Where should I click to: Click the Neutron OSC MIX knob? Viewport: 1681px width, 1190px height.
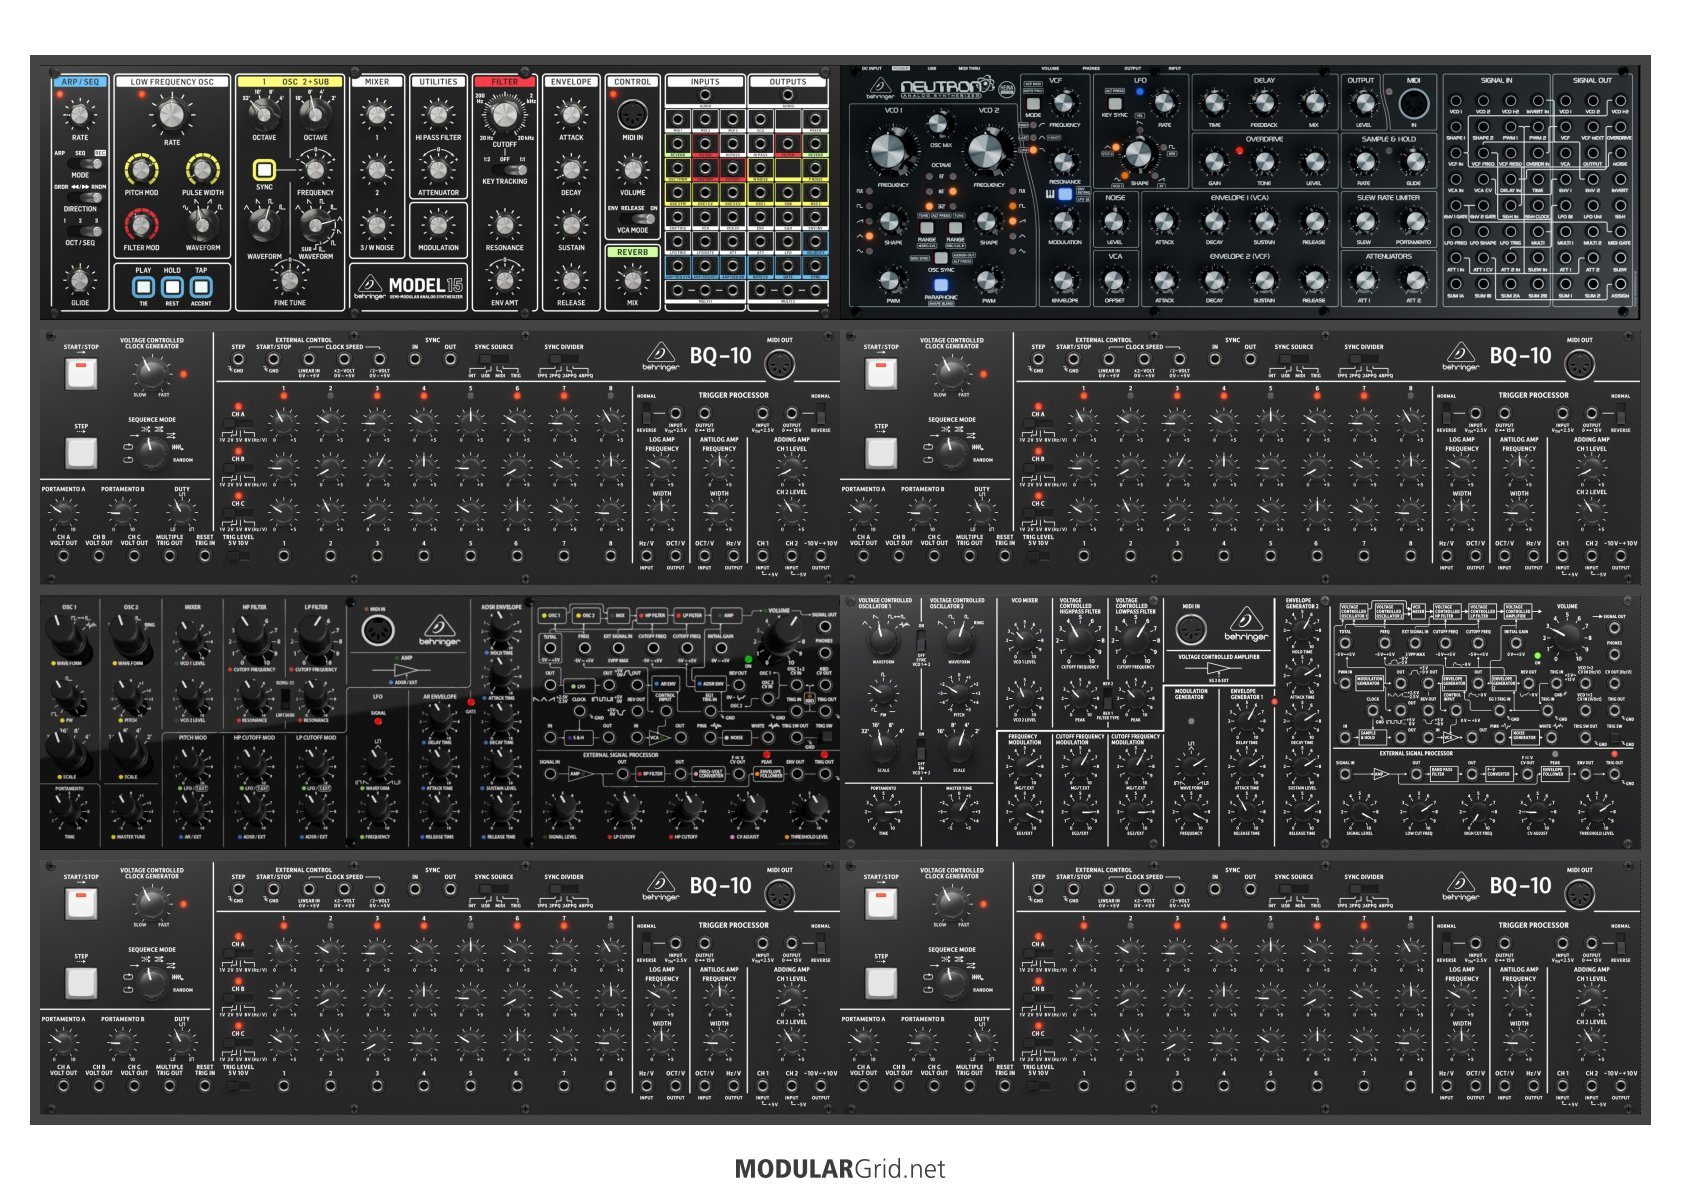click(939, 123)
